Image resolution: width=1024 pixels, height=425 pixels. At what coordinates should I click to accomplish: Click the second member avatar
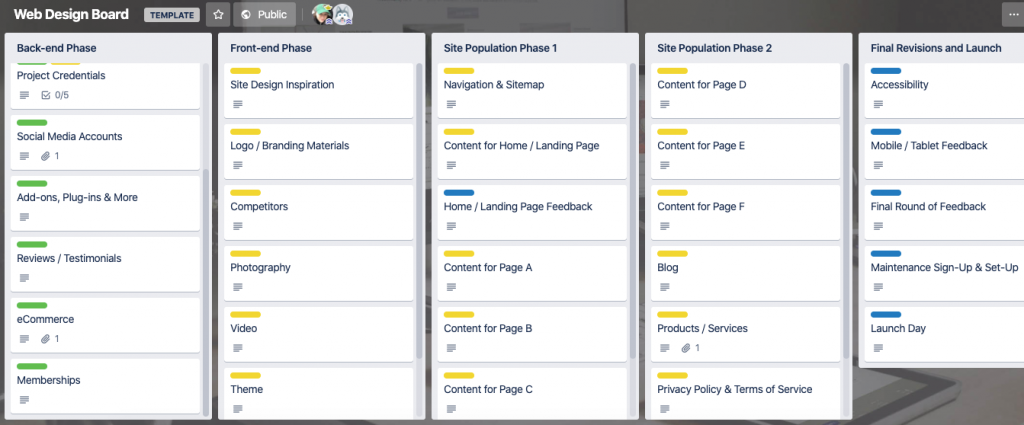click(x=343, y=14)
